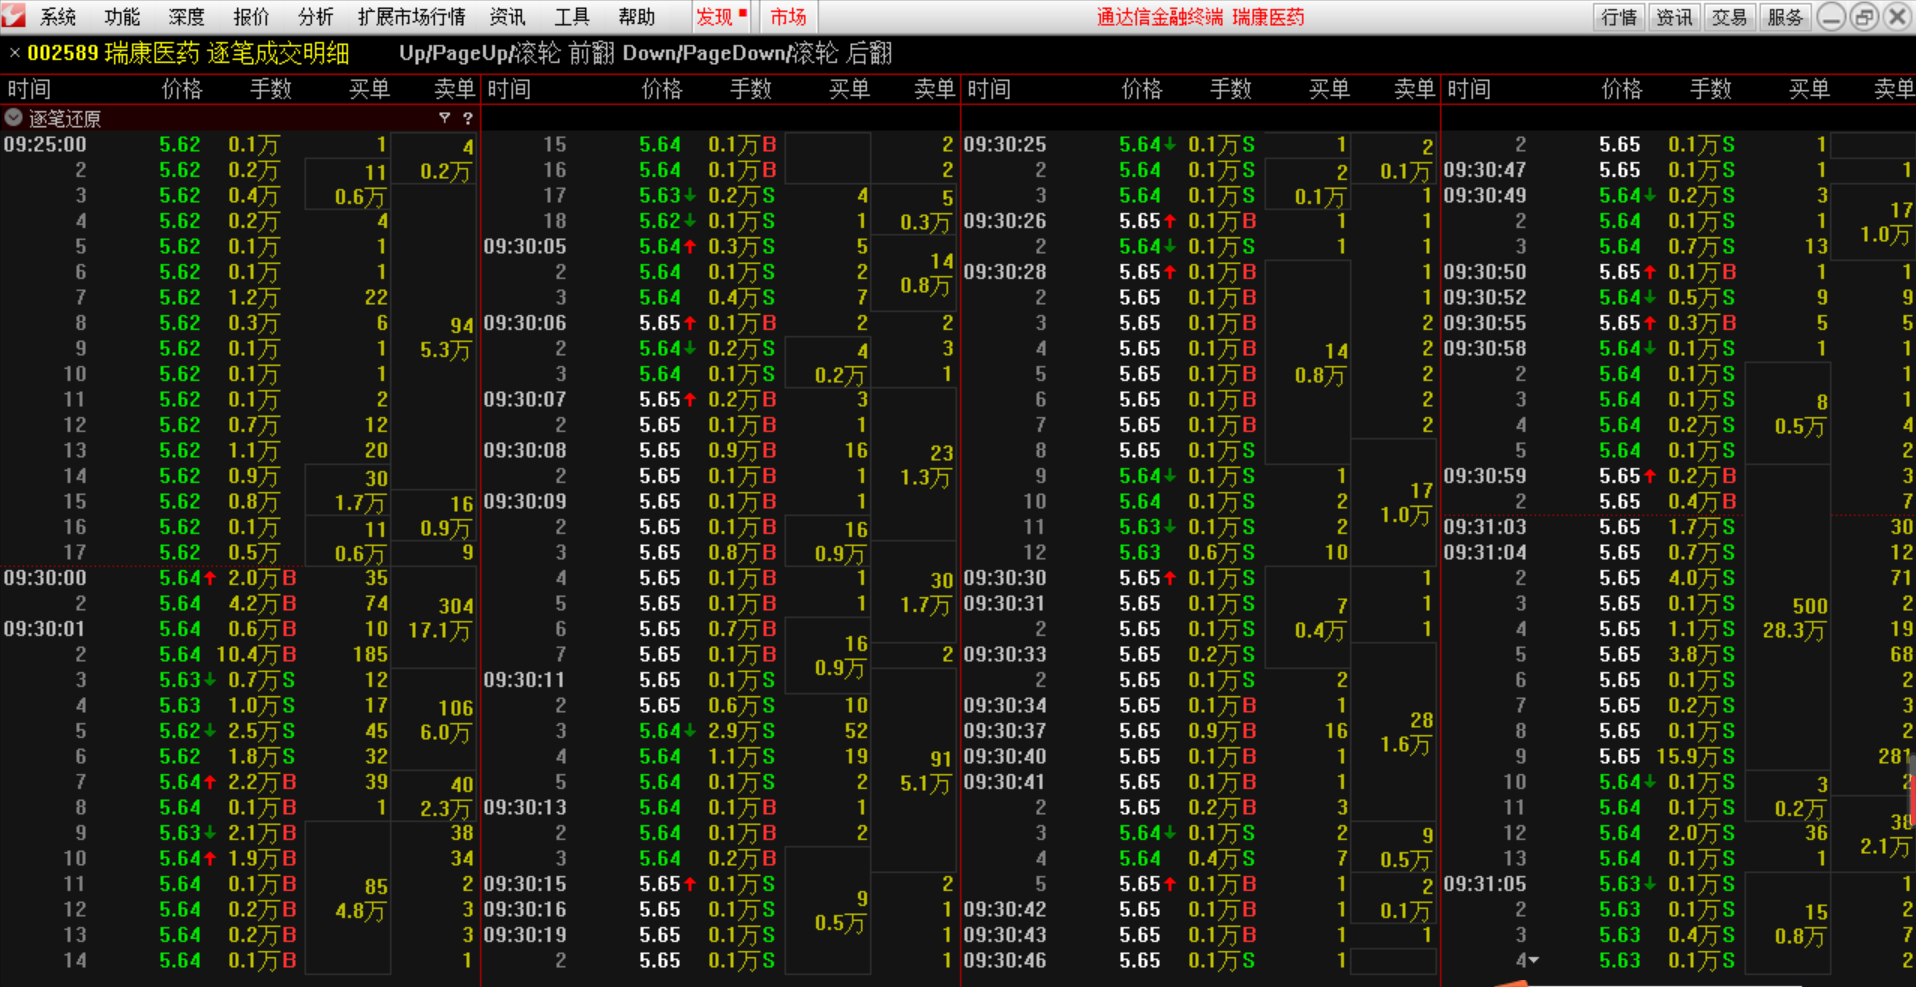
Task: Restore the window using the restore icon
Action: coord(1864,17)
